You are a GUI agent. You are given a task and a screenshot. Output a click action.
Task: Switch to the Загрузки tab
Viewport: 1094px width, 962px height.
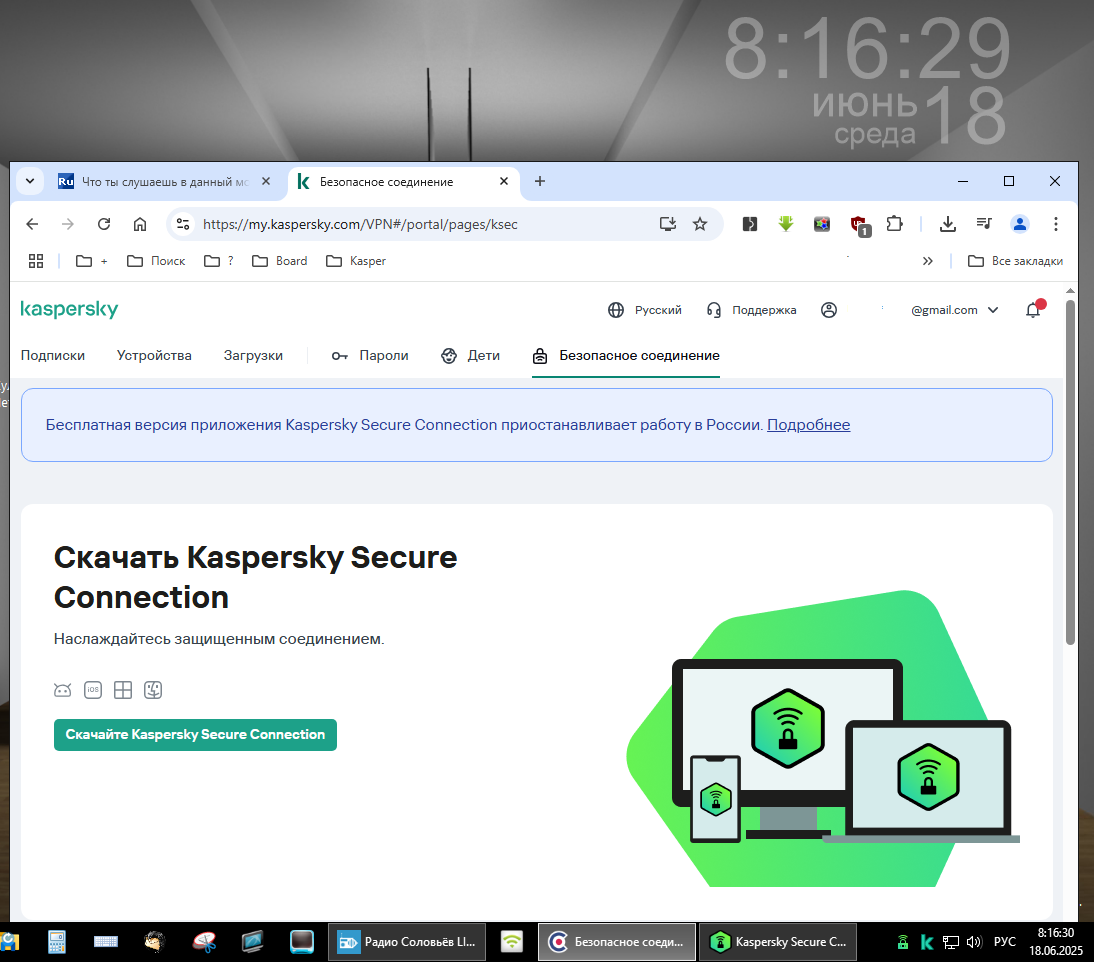click(253, 355)
